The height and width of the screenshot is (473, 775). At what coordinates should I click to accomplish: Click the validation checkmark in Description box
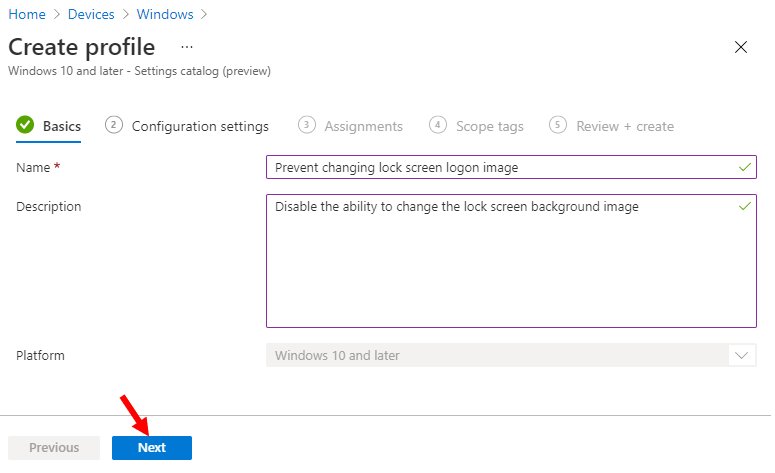click(x=744, y=206)
